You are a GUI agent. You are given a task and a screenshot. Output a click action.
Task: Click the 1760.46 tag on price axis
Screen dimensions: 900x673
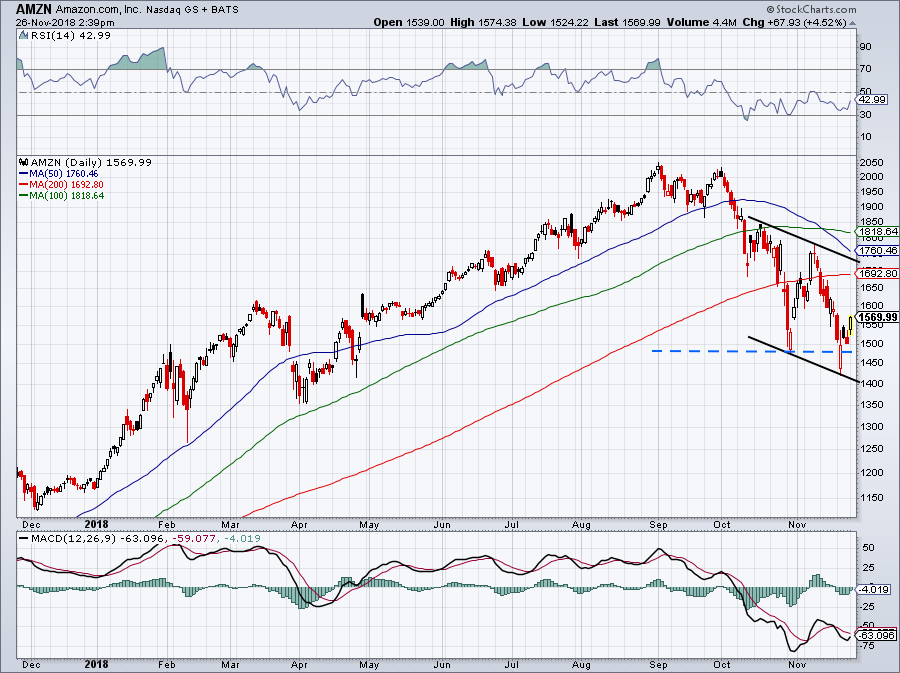877,250
